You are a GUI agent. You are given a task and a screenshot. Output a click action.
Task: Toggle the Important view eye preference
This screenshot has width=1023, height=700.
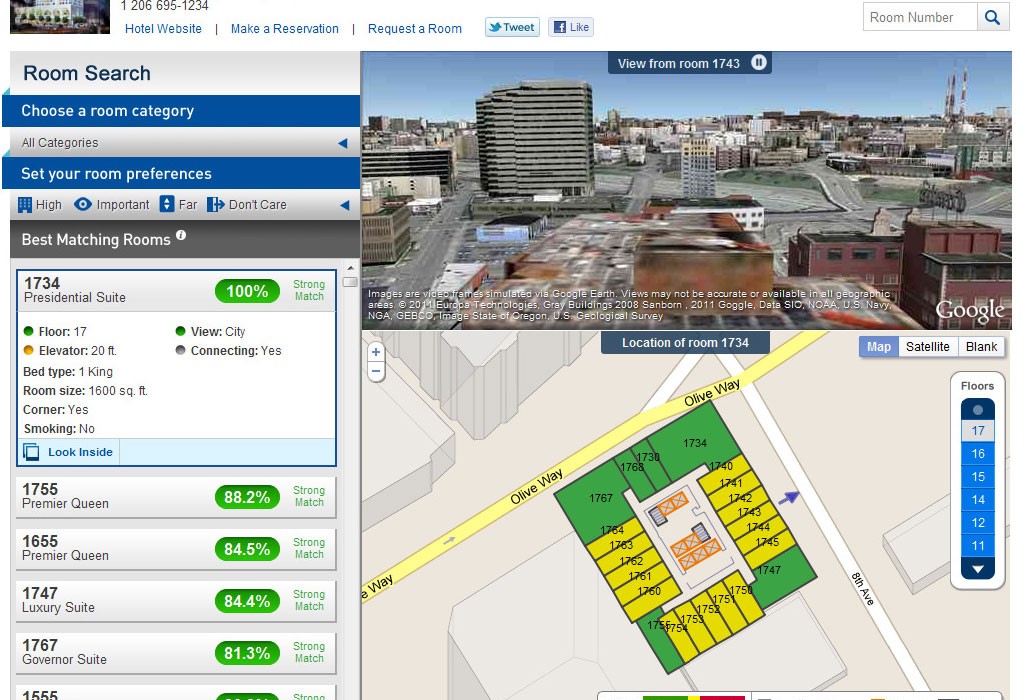pos(83,205)
